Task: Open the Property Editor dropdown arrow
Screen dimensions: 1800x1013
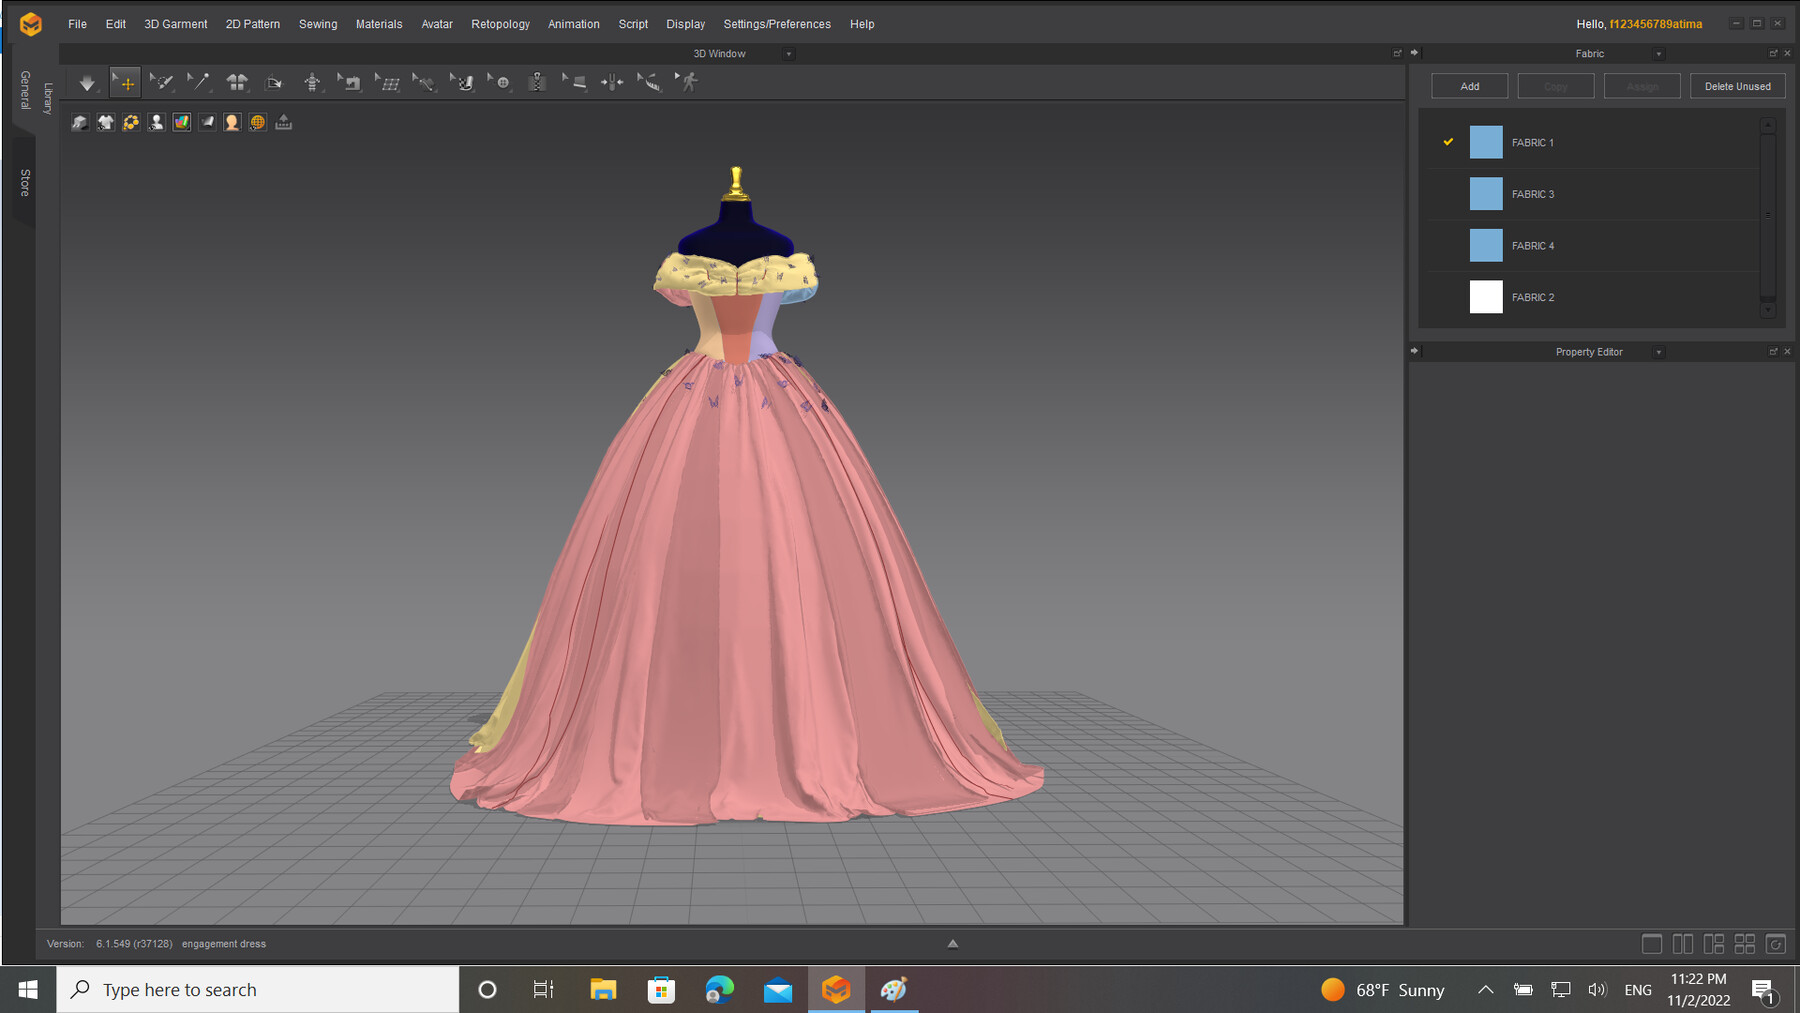Action: (x=1659, y=351)
